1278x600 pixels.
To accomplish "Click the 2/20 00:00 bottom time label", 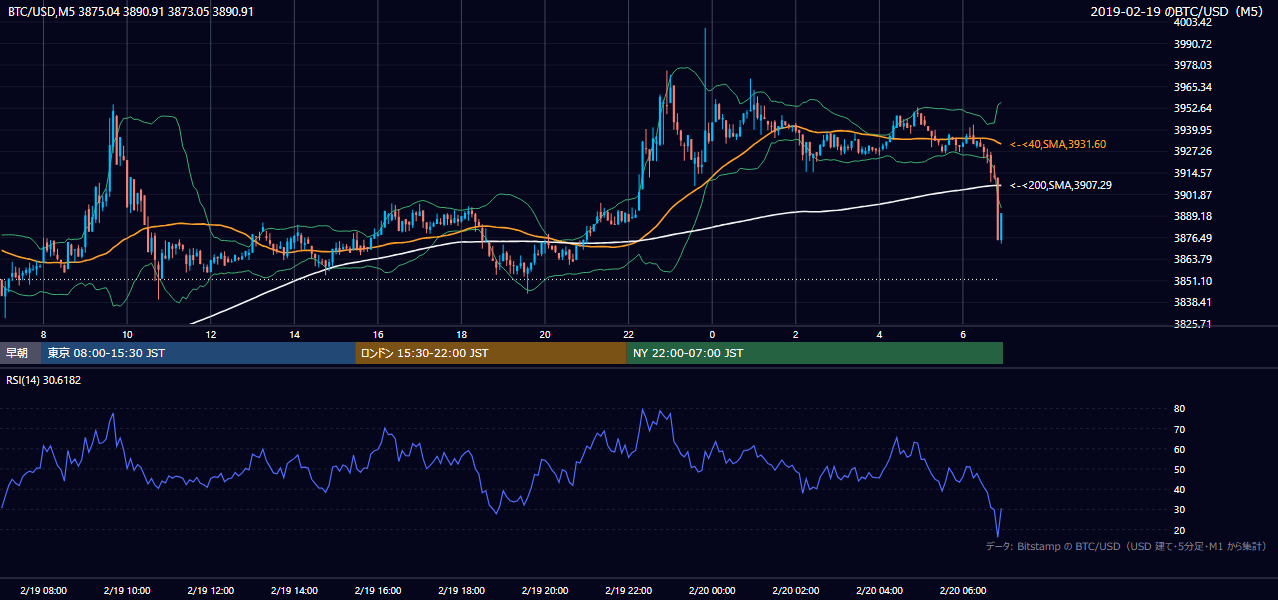I will click(712, 591).
